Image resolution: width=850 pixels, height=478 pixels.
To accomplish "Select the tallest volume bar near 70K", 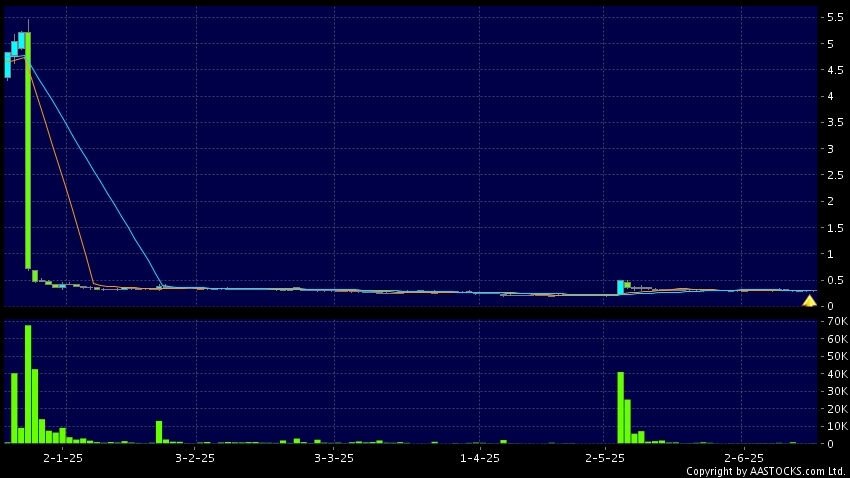I will pos(28,384).
